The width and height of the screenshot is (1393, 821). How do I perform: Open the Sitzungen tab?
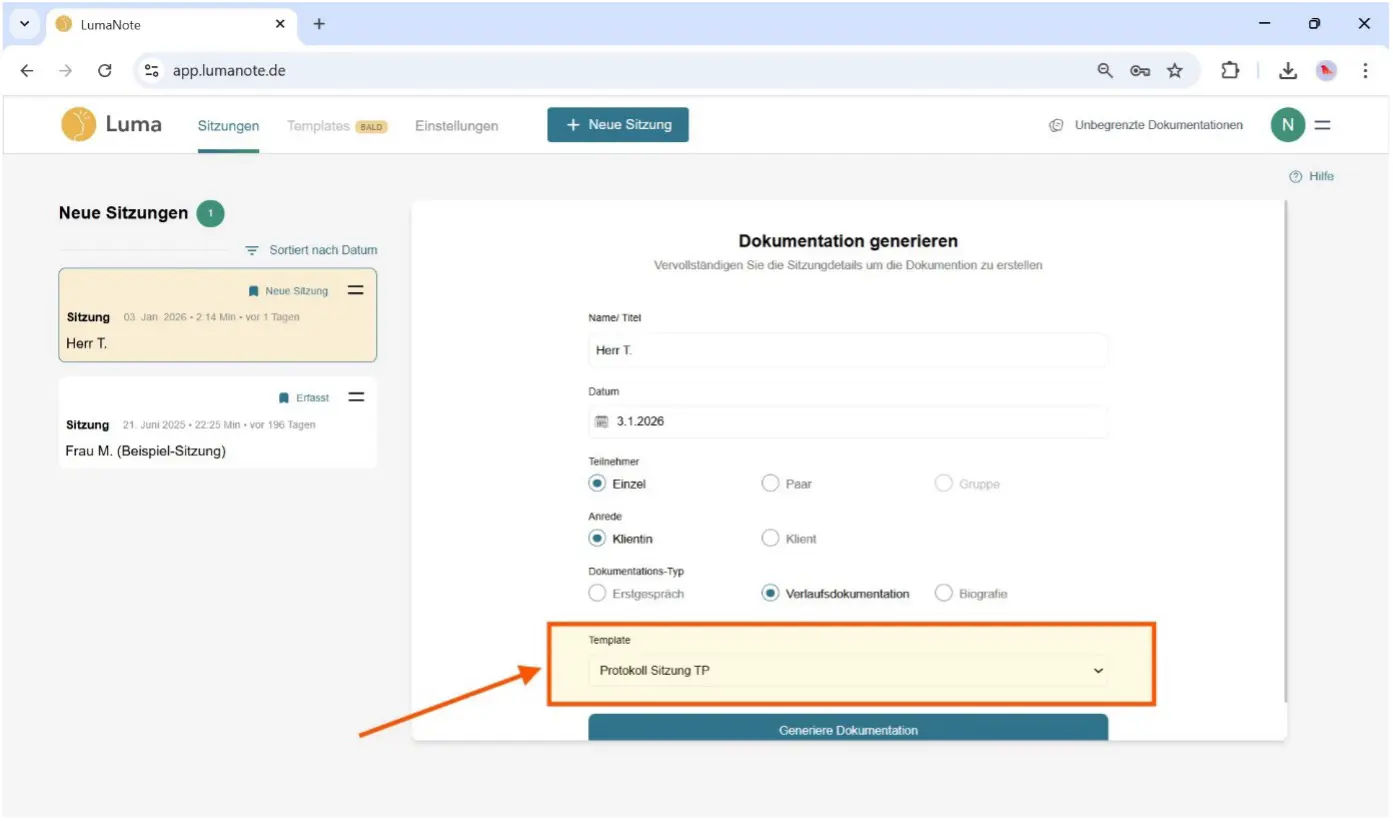pos(228,126)
